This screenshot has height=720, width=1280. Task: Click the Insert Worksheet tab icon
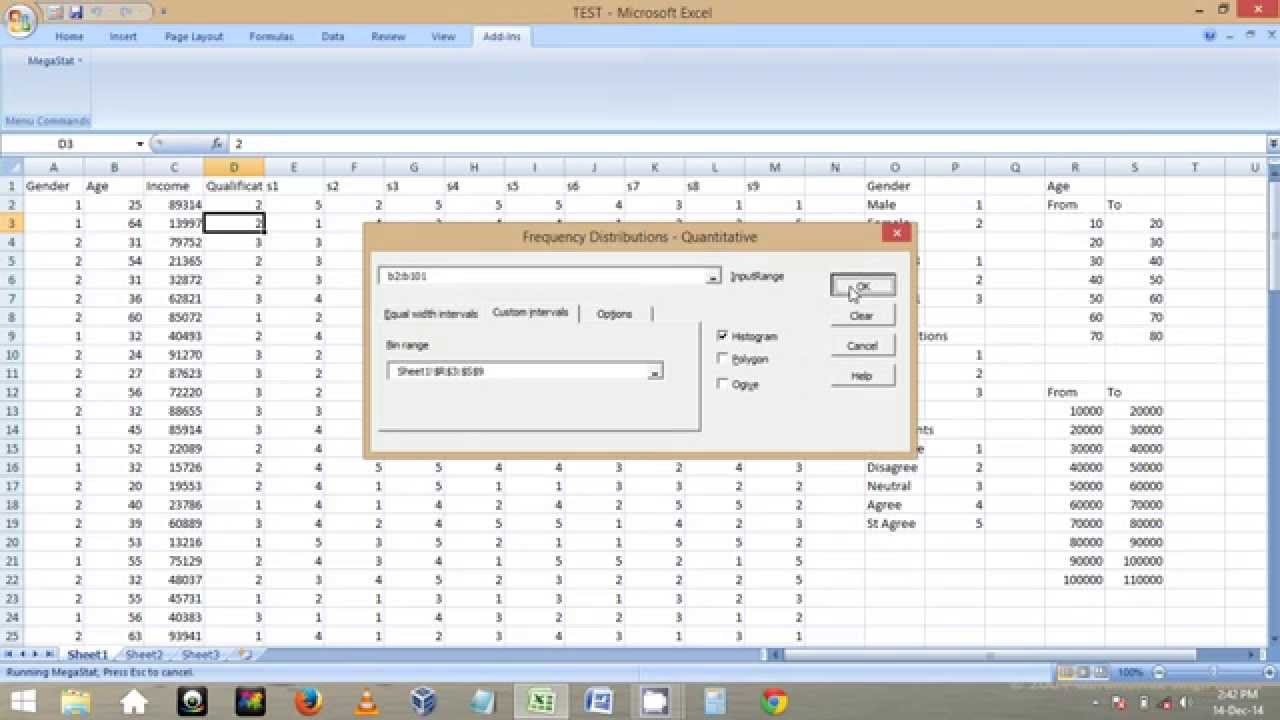(244, 655)
